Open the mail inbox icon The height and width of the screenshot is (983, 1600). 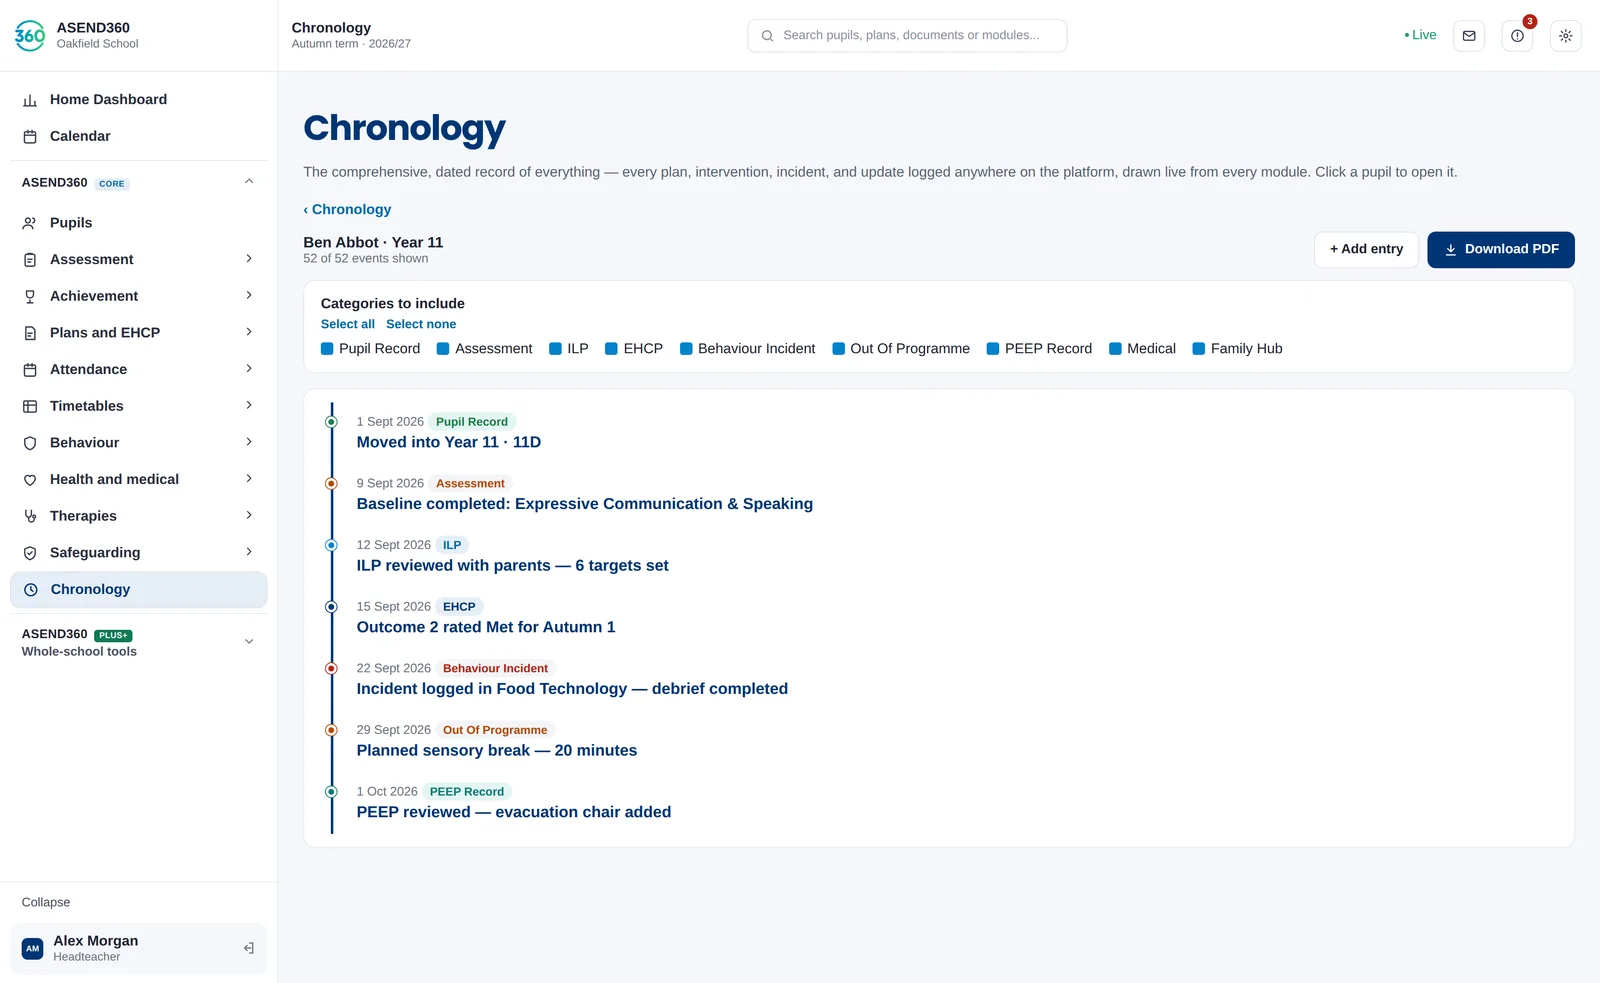1469,36
